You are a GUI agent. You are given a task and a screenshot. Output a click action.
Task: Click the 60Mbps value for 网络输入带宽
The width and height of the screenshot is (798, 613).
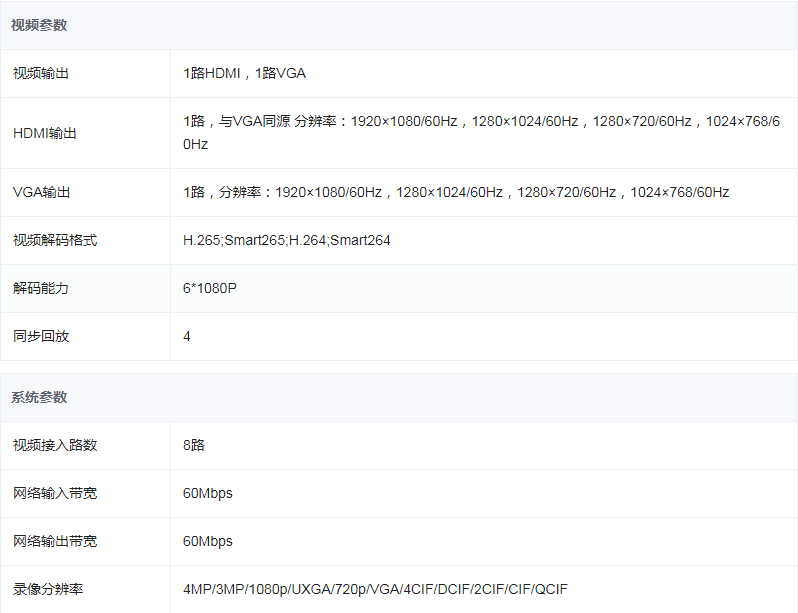(208, 493)
